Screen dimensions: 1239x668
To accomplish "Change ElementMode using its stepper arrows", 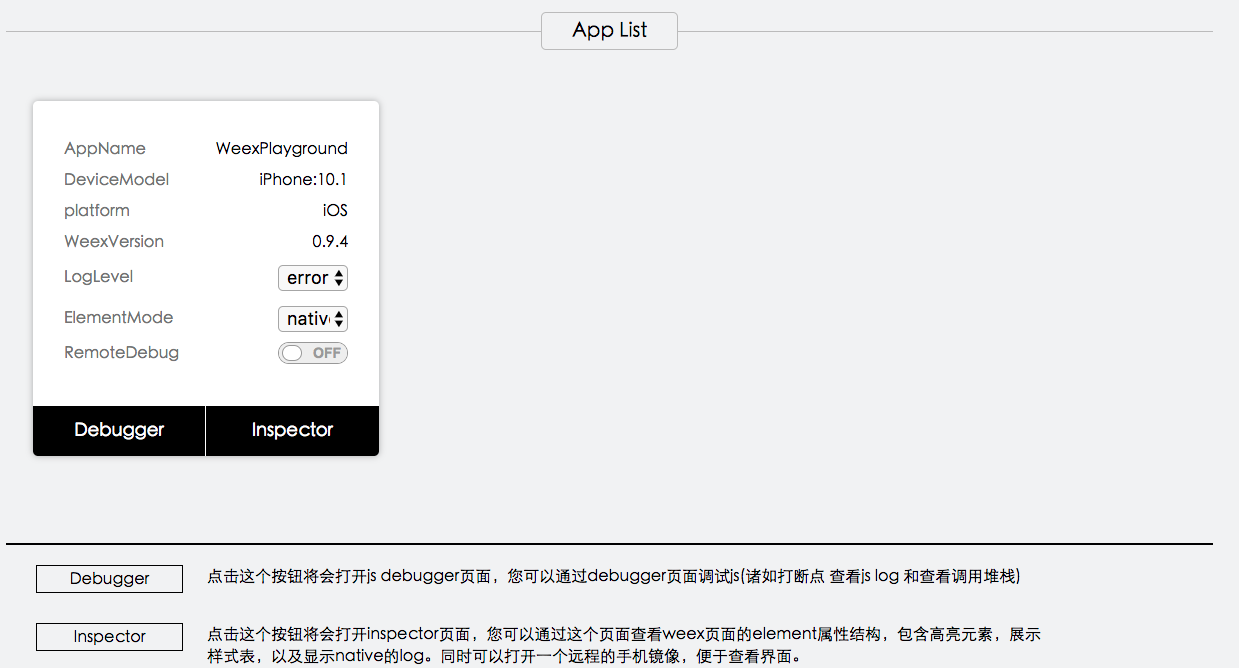I will coord(339,318).
